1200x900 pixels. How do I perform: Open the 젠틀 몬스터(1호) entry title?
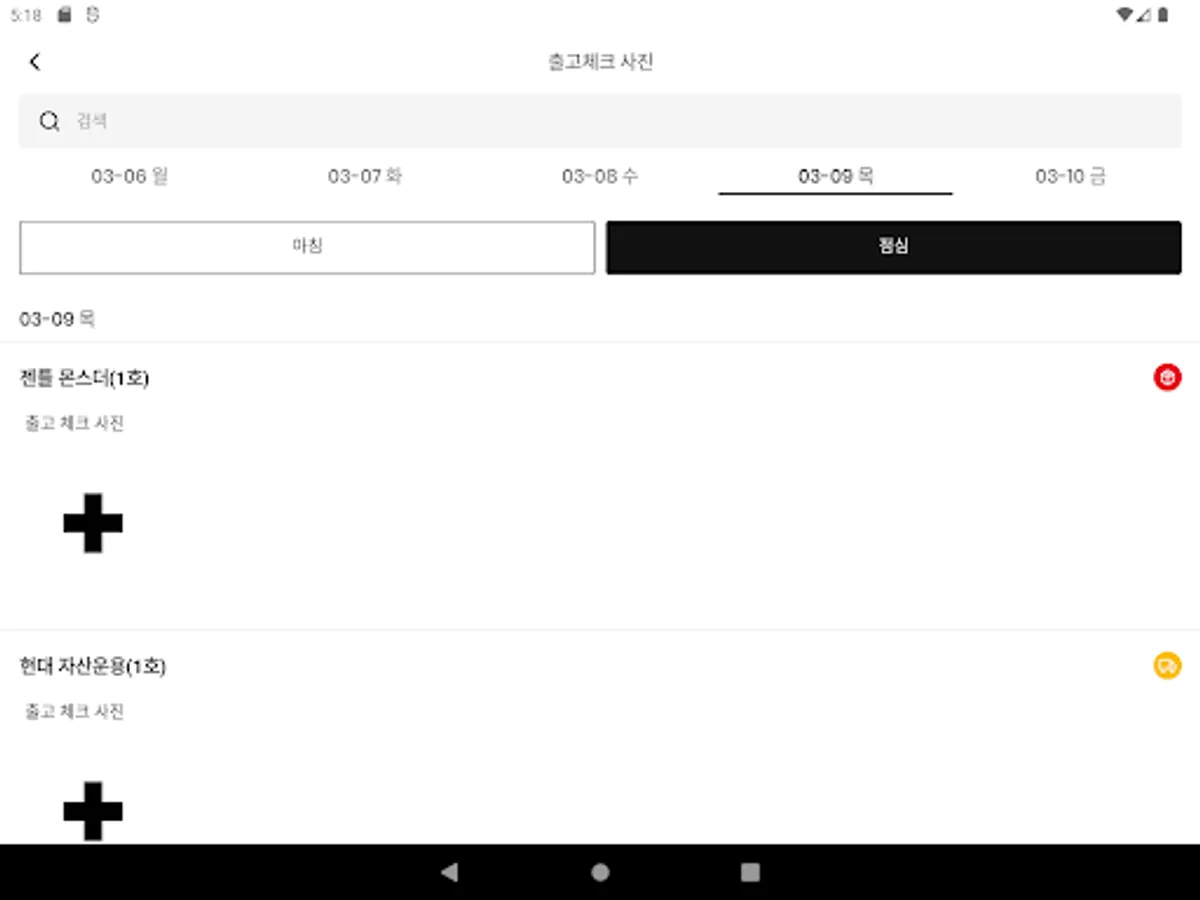[84, 378]
